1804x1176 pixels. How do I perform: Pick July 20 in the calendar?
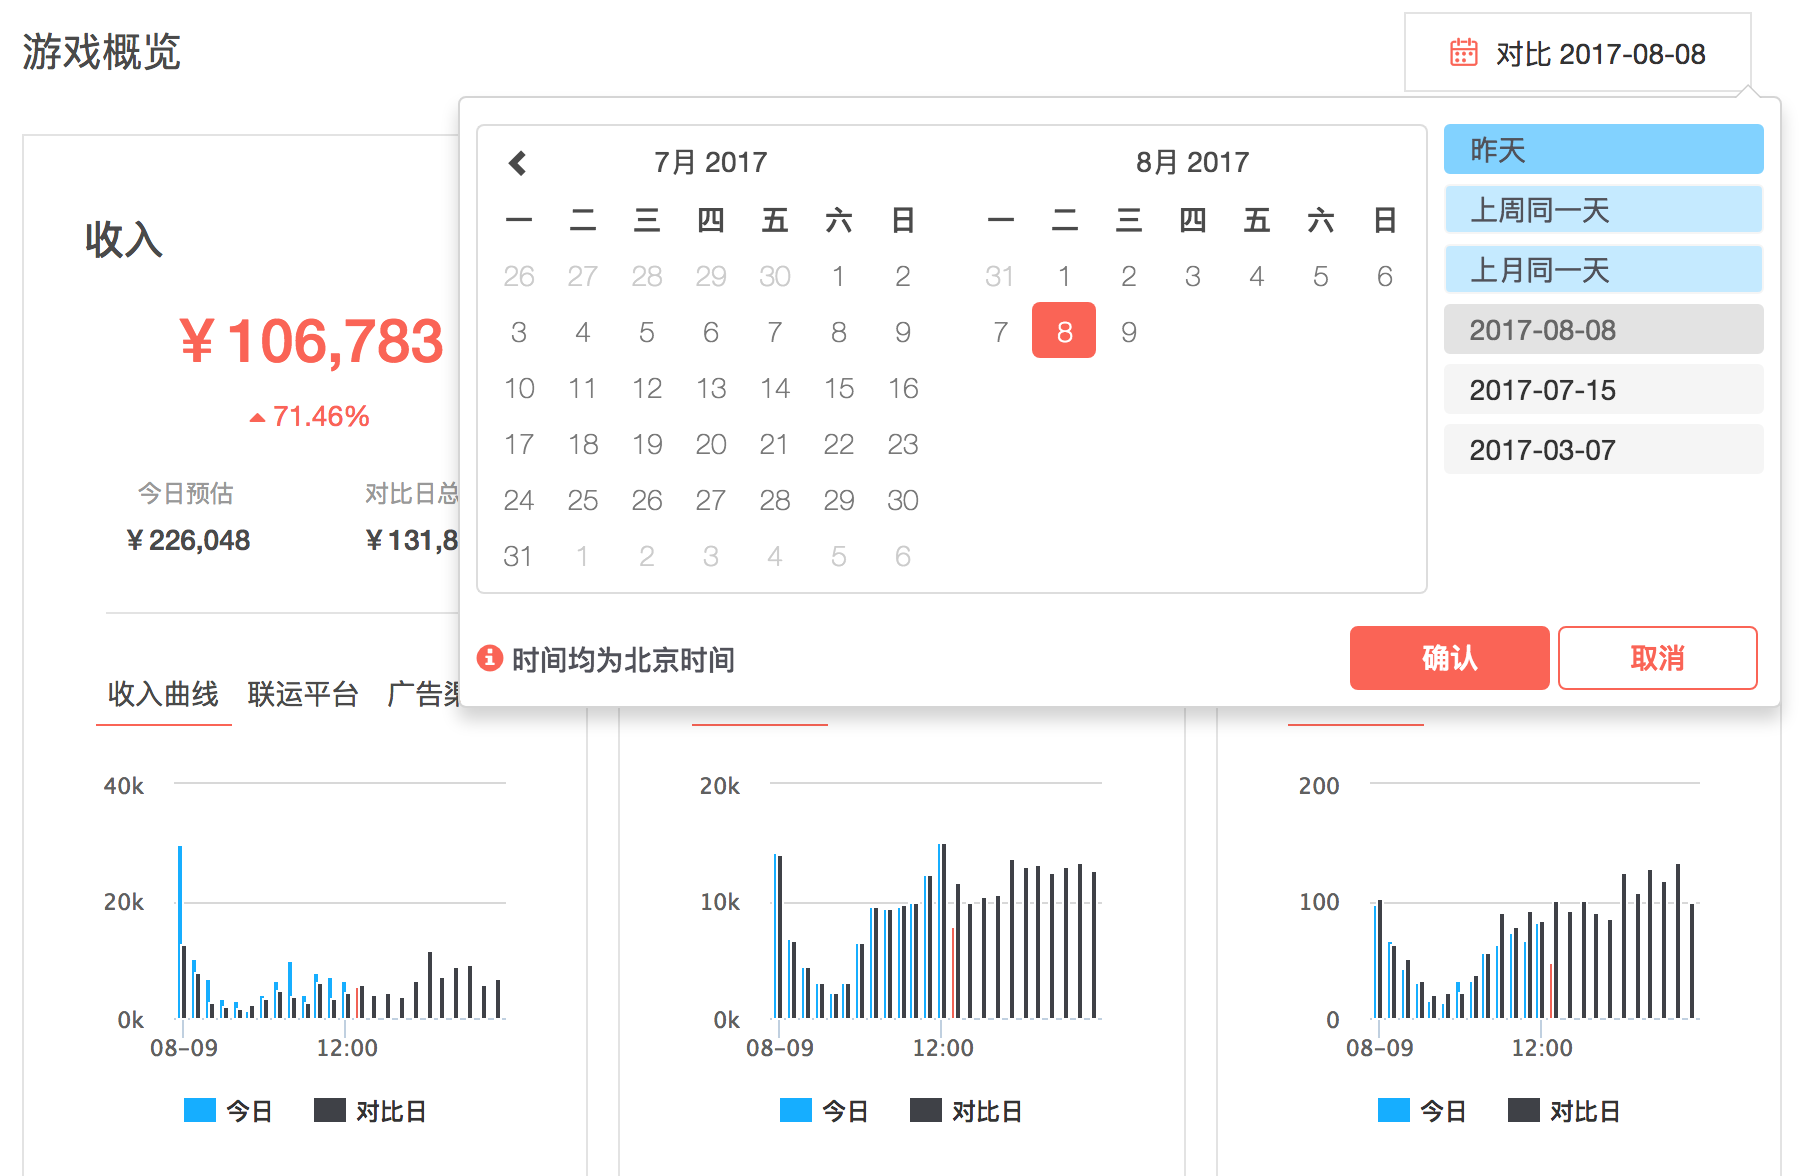711,444
